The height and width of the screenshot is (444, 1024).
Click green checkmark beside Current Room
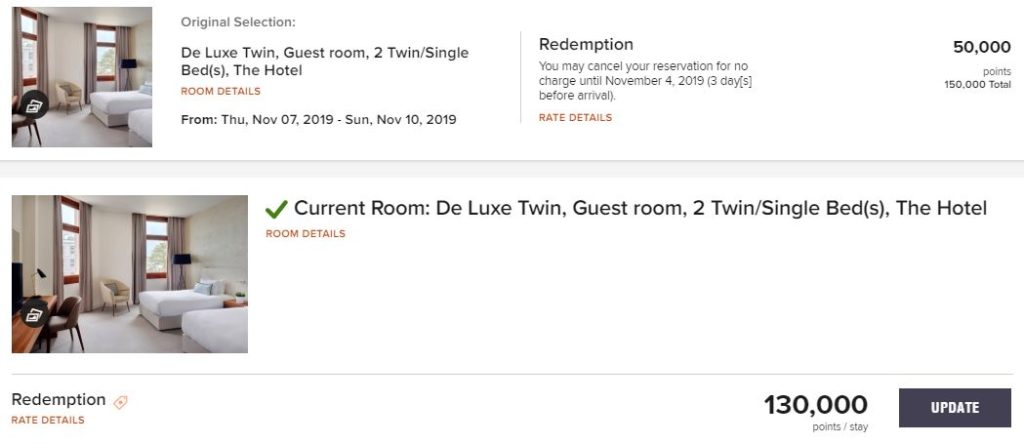pos(276,209)
